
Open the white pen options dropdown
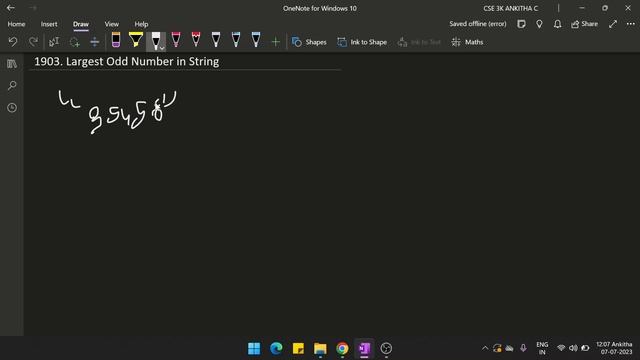162,48
